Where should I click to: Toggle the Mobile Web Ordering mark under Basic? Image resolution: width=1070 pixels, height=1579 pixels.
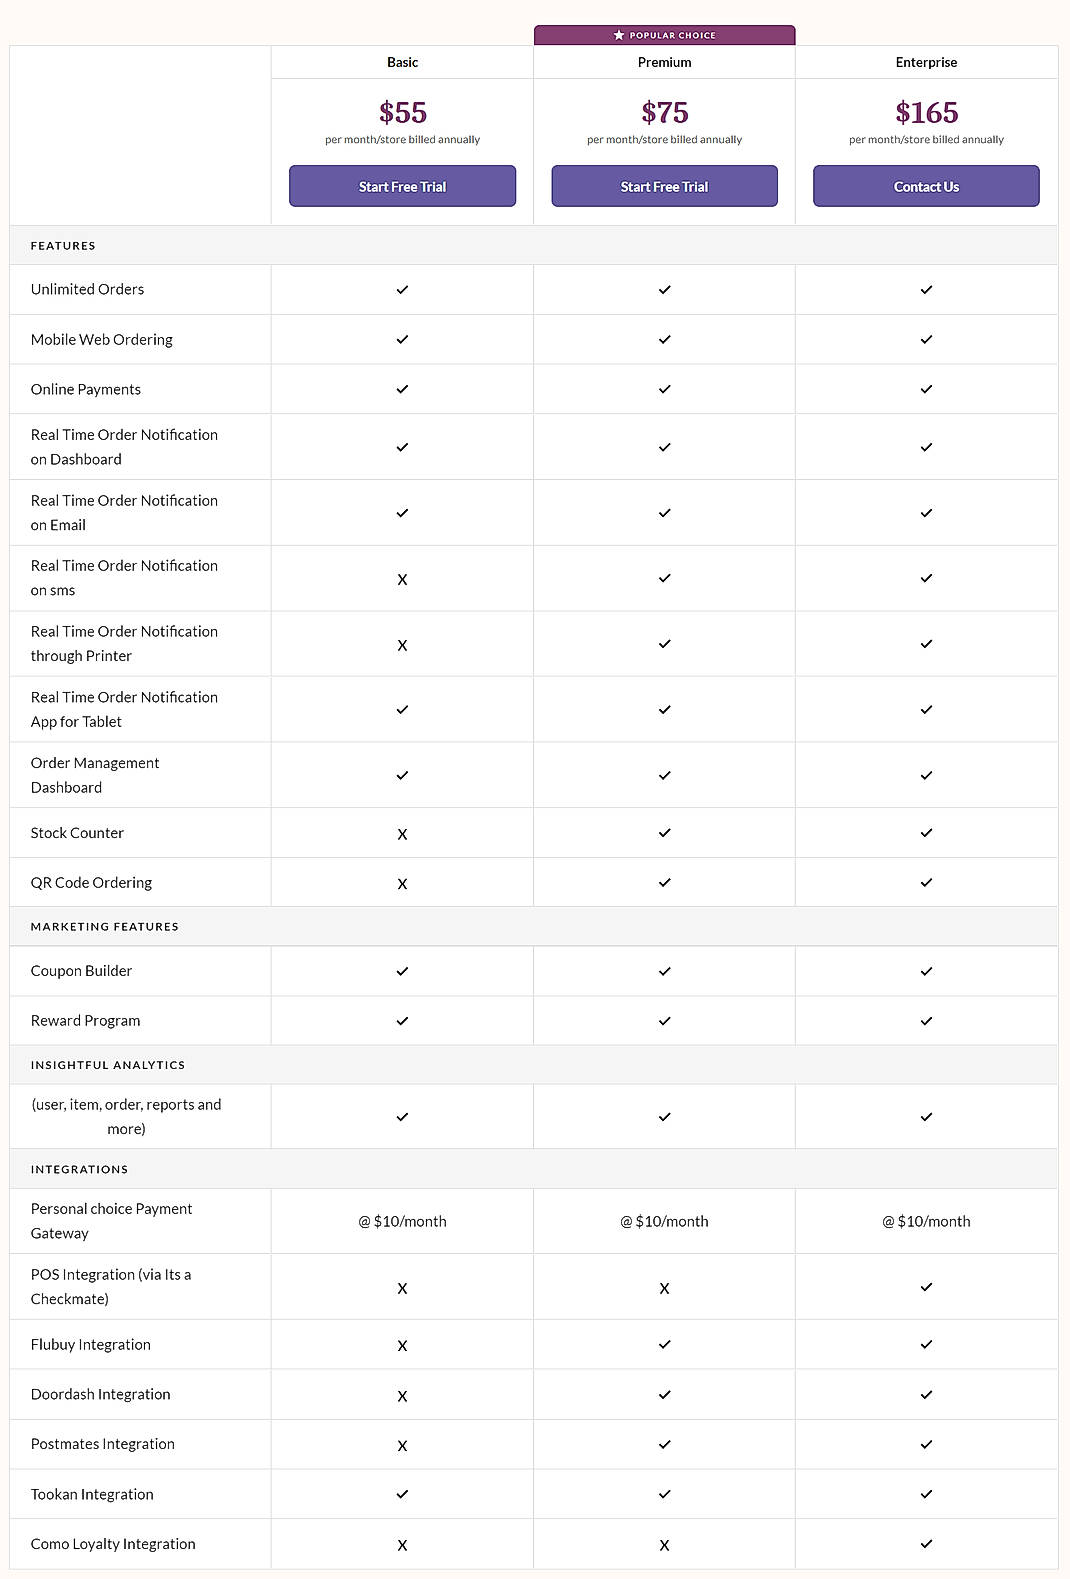pos(402,339)
